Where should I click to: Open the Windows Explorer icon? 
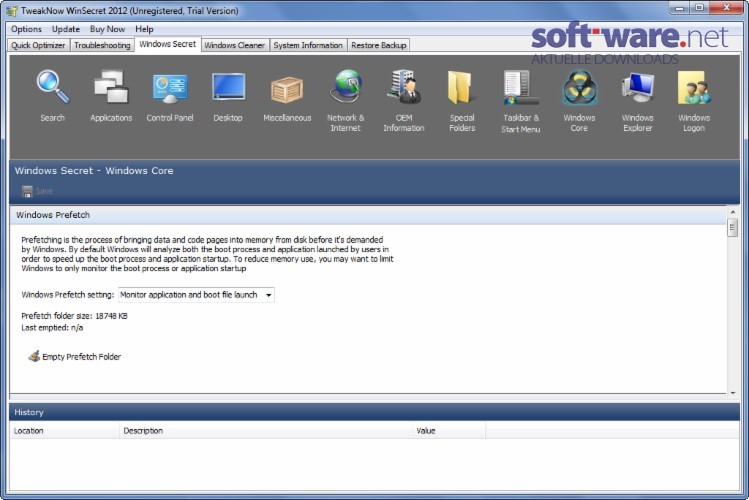coord(638,88)
